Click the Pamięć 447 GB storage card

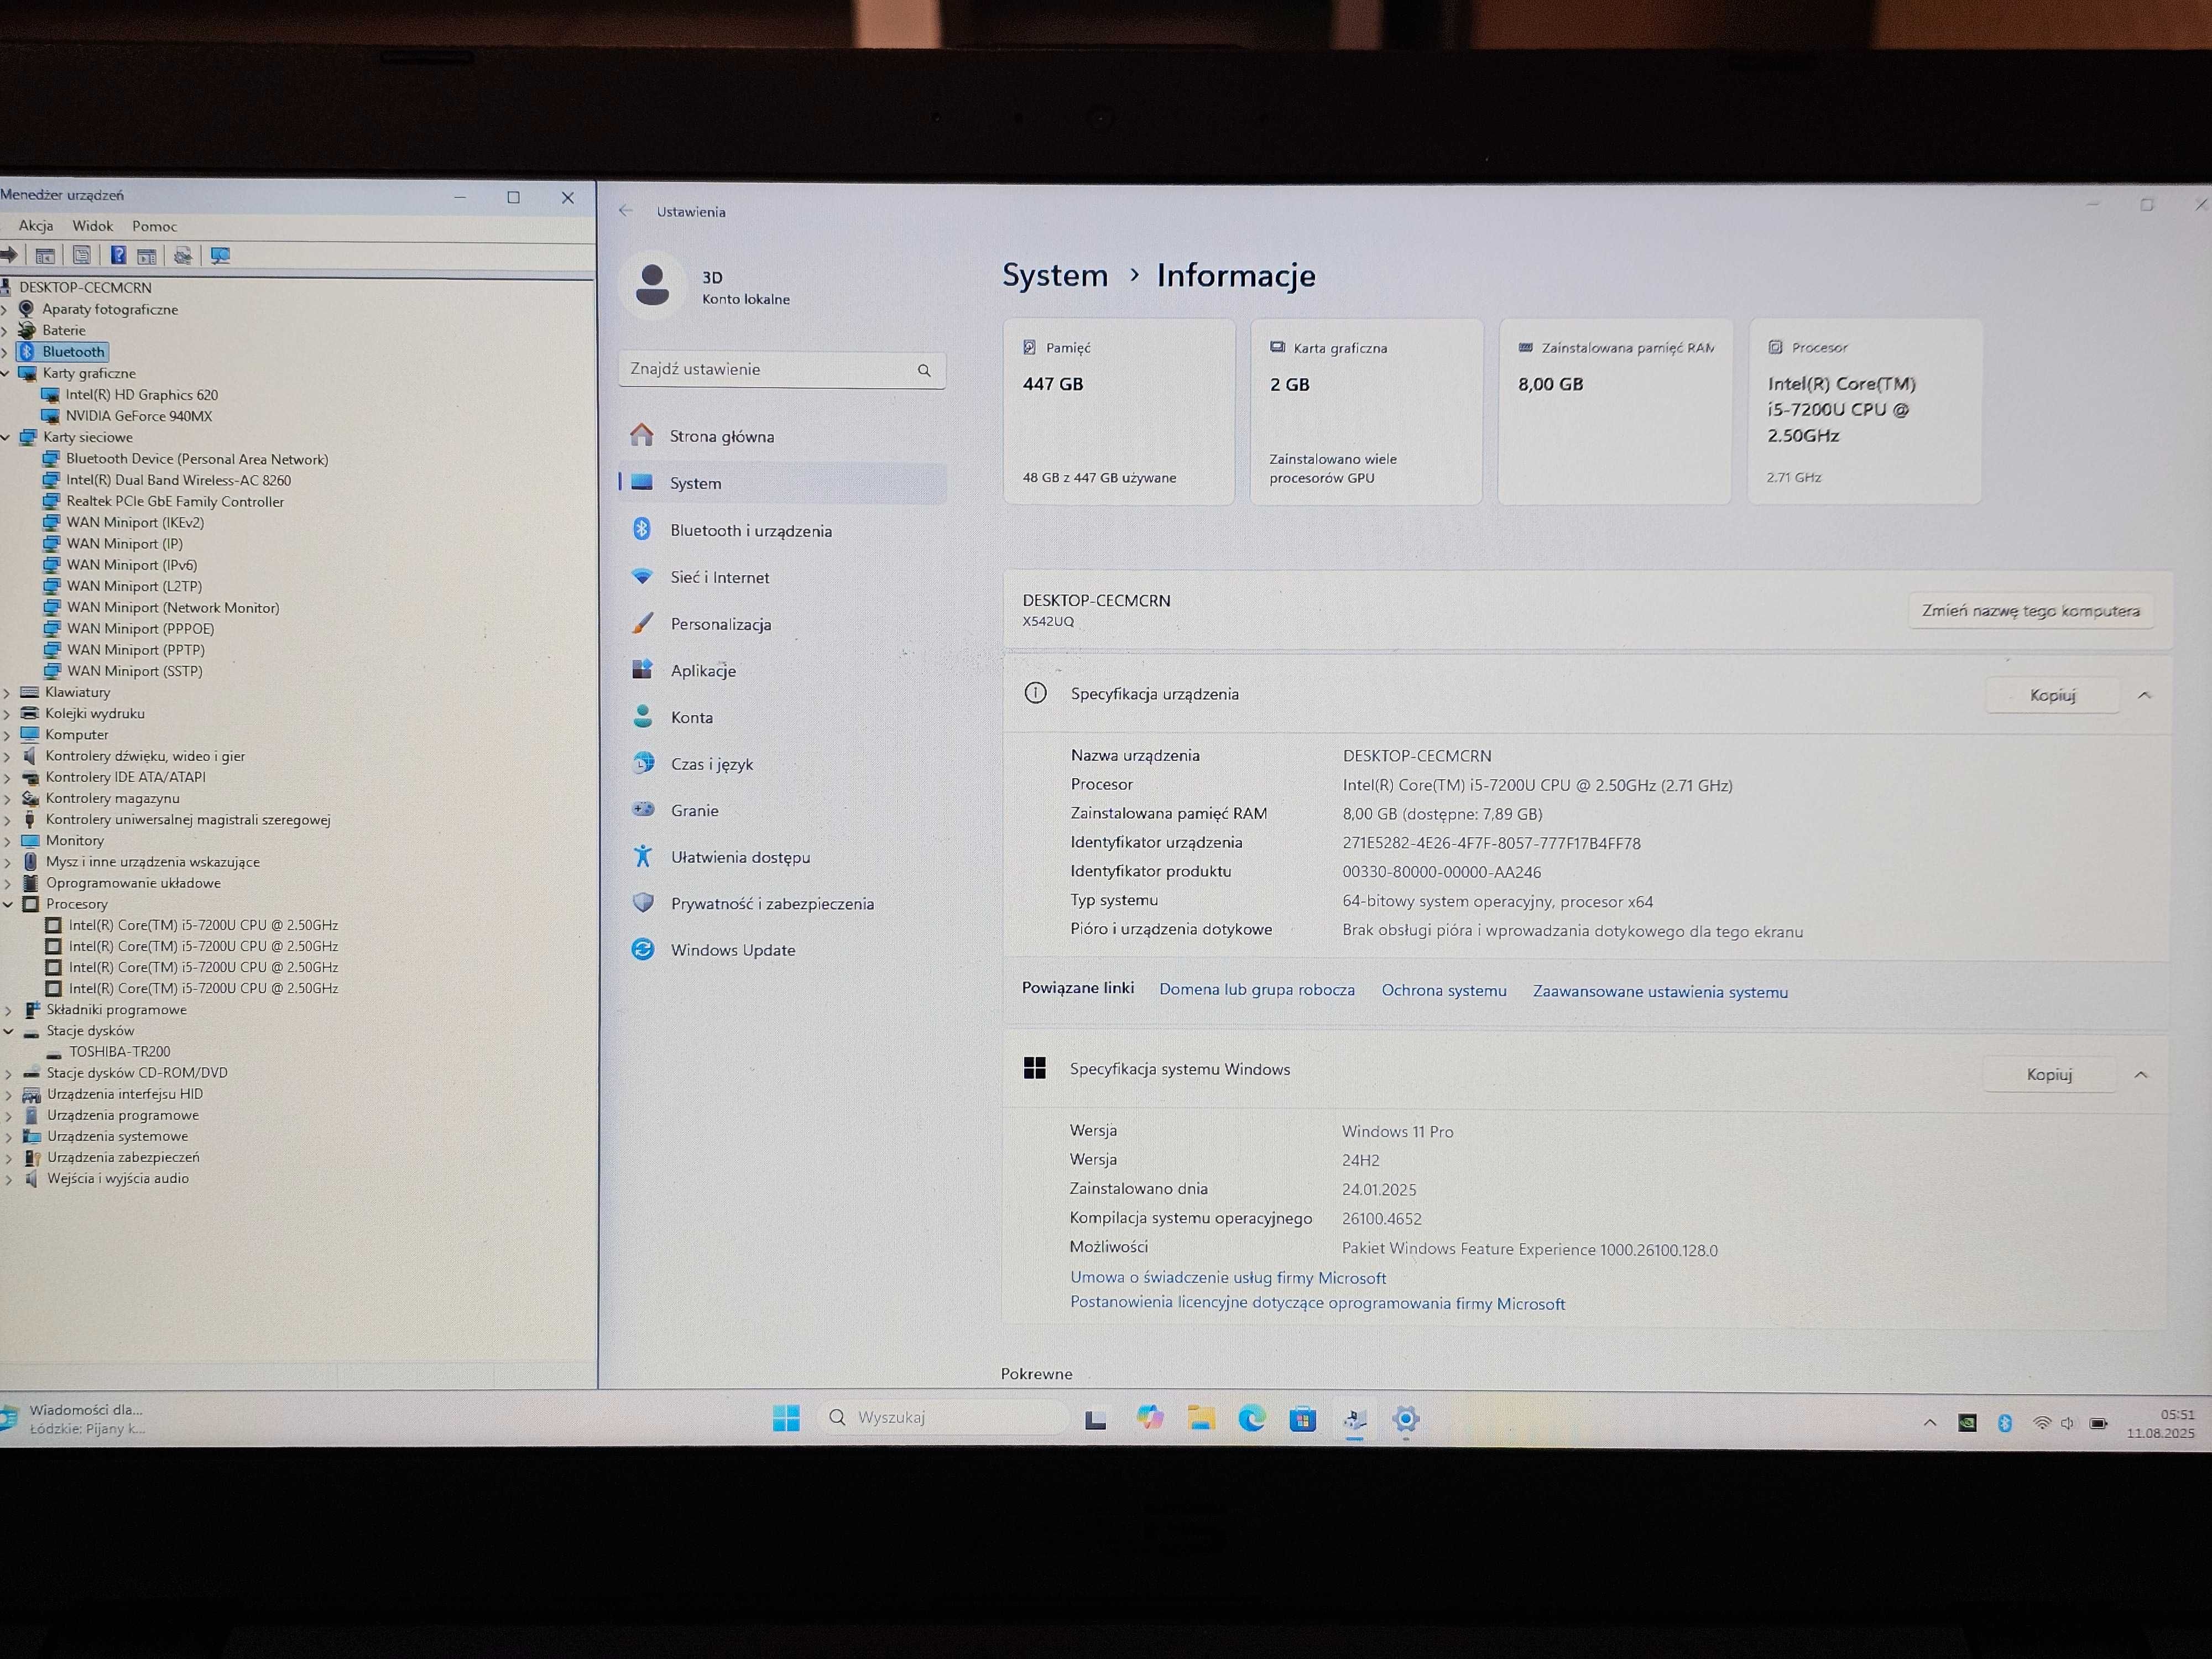coord(1119,412)
